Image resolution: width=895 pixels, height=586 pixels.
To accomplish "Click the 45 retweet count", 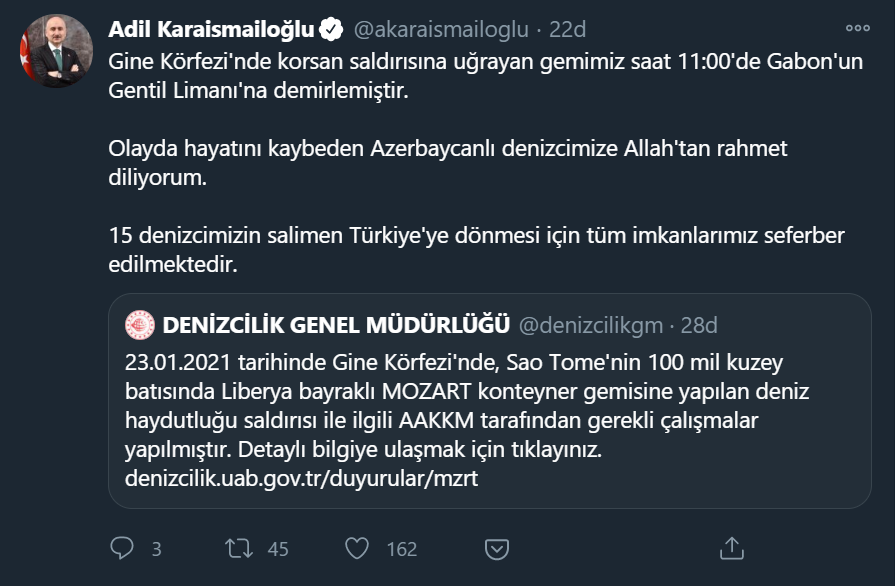I will (x=278, y=548).
